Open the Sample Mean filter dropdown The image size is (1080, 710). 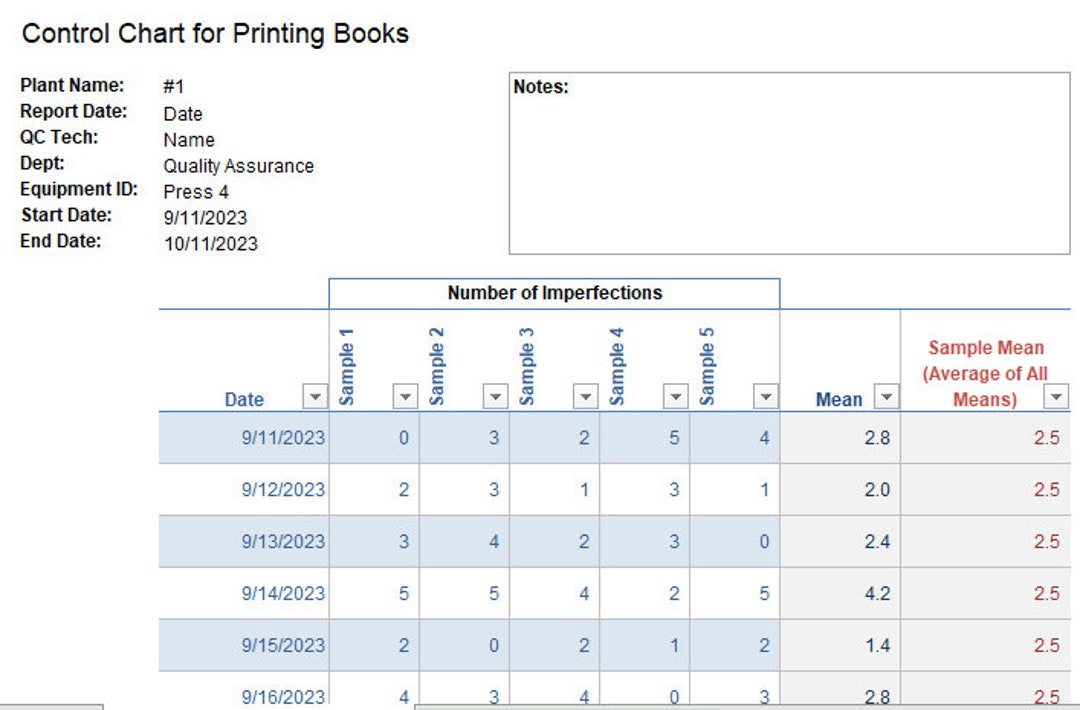(x=1057, y=397)
